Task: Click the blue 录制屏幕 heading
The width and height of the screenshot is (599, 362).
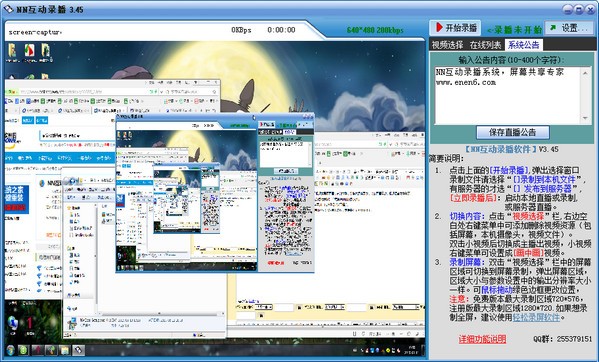Action: pyautogui.click(x=467, y=262)
